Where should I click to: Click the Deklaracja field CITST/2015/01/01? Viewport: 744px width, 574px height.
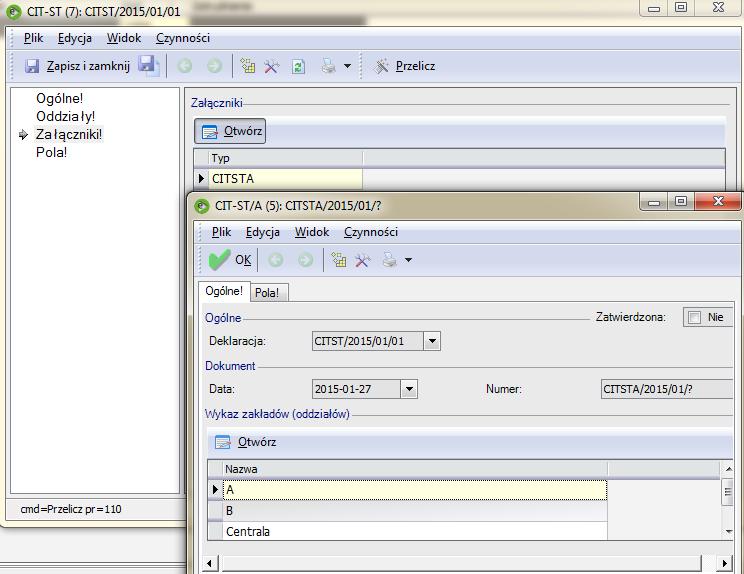click(x=368, y=341)
